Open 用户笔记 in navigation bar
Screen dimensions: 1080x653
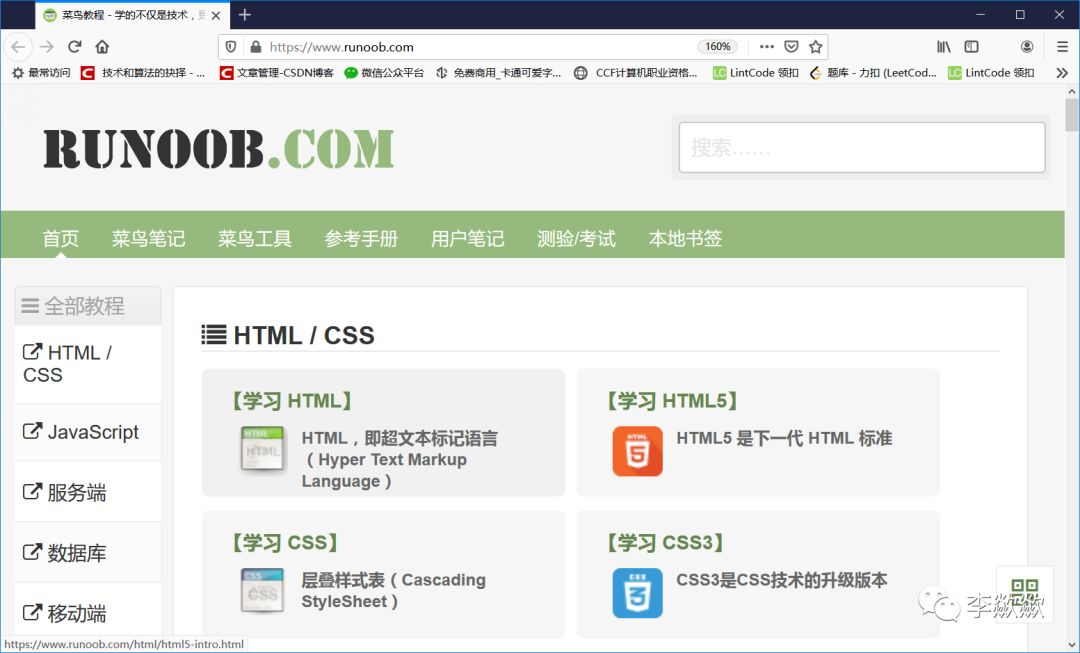[x=468, y=238]
